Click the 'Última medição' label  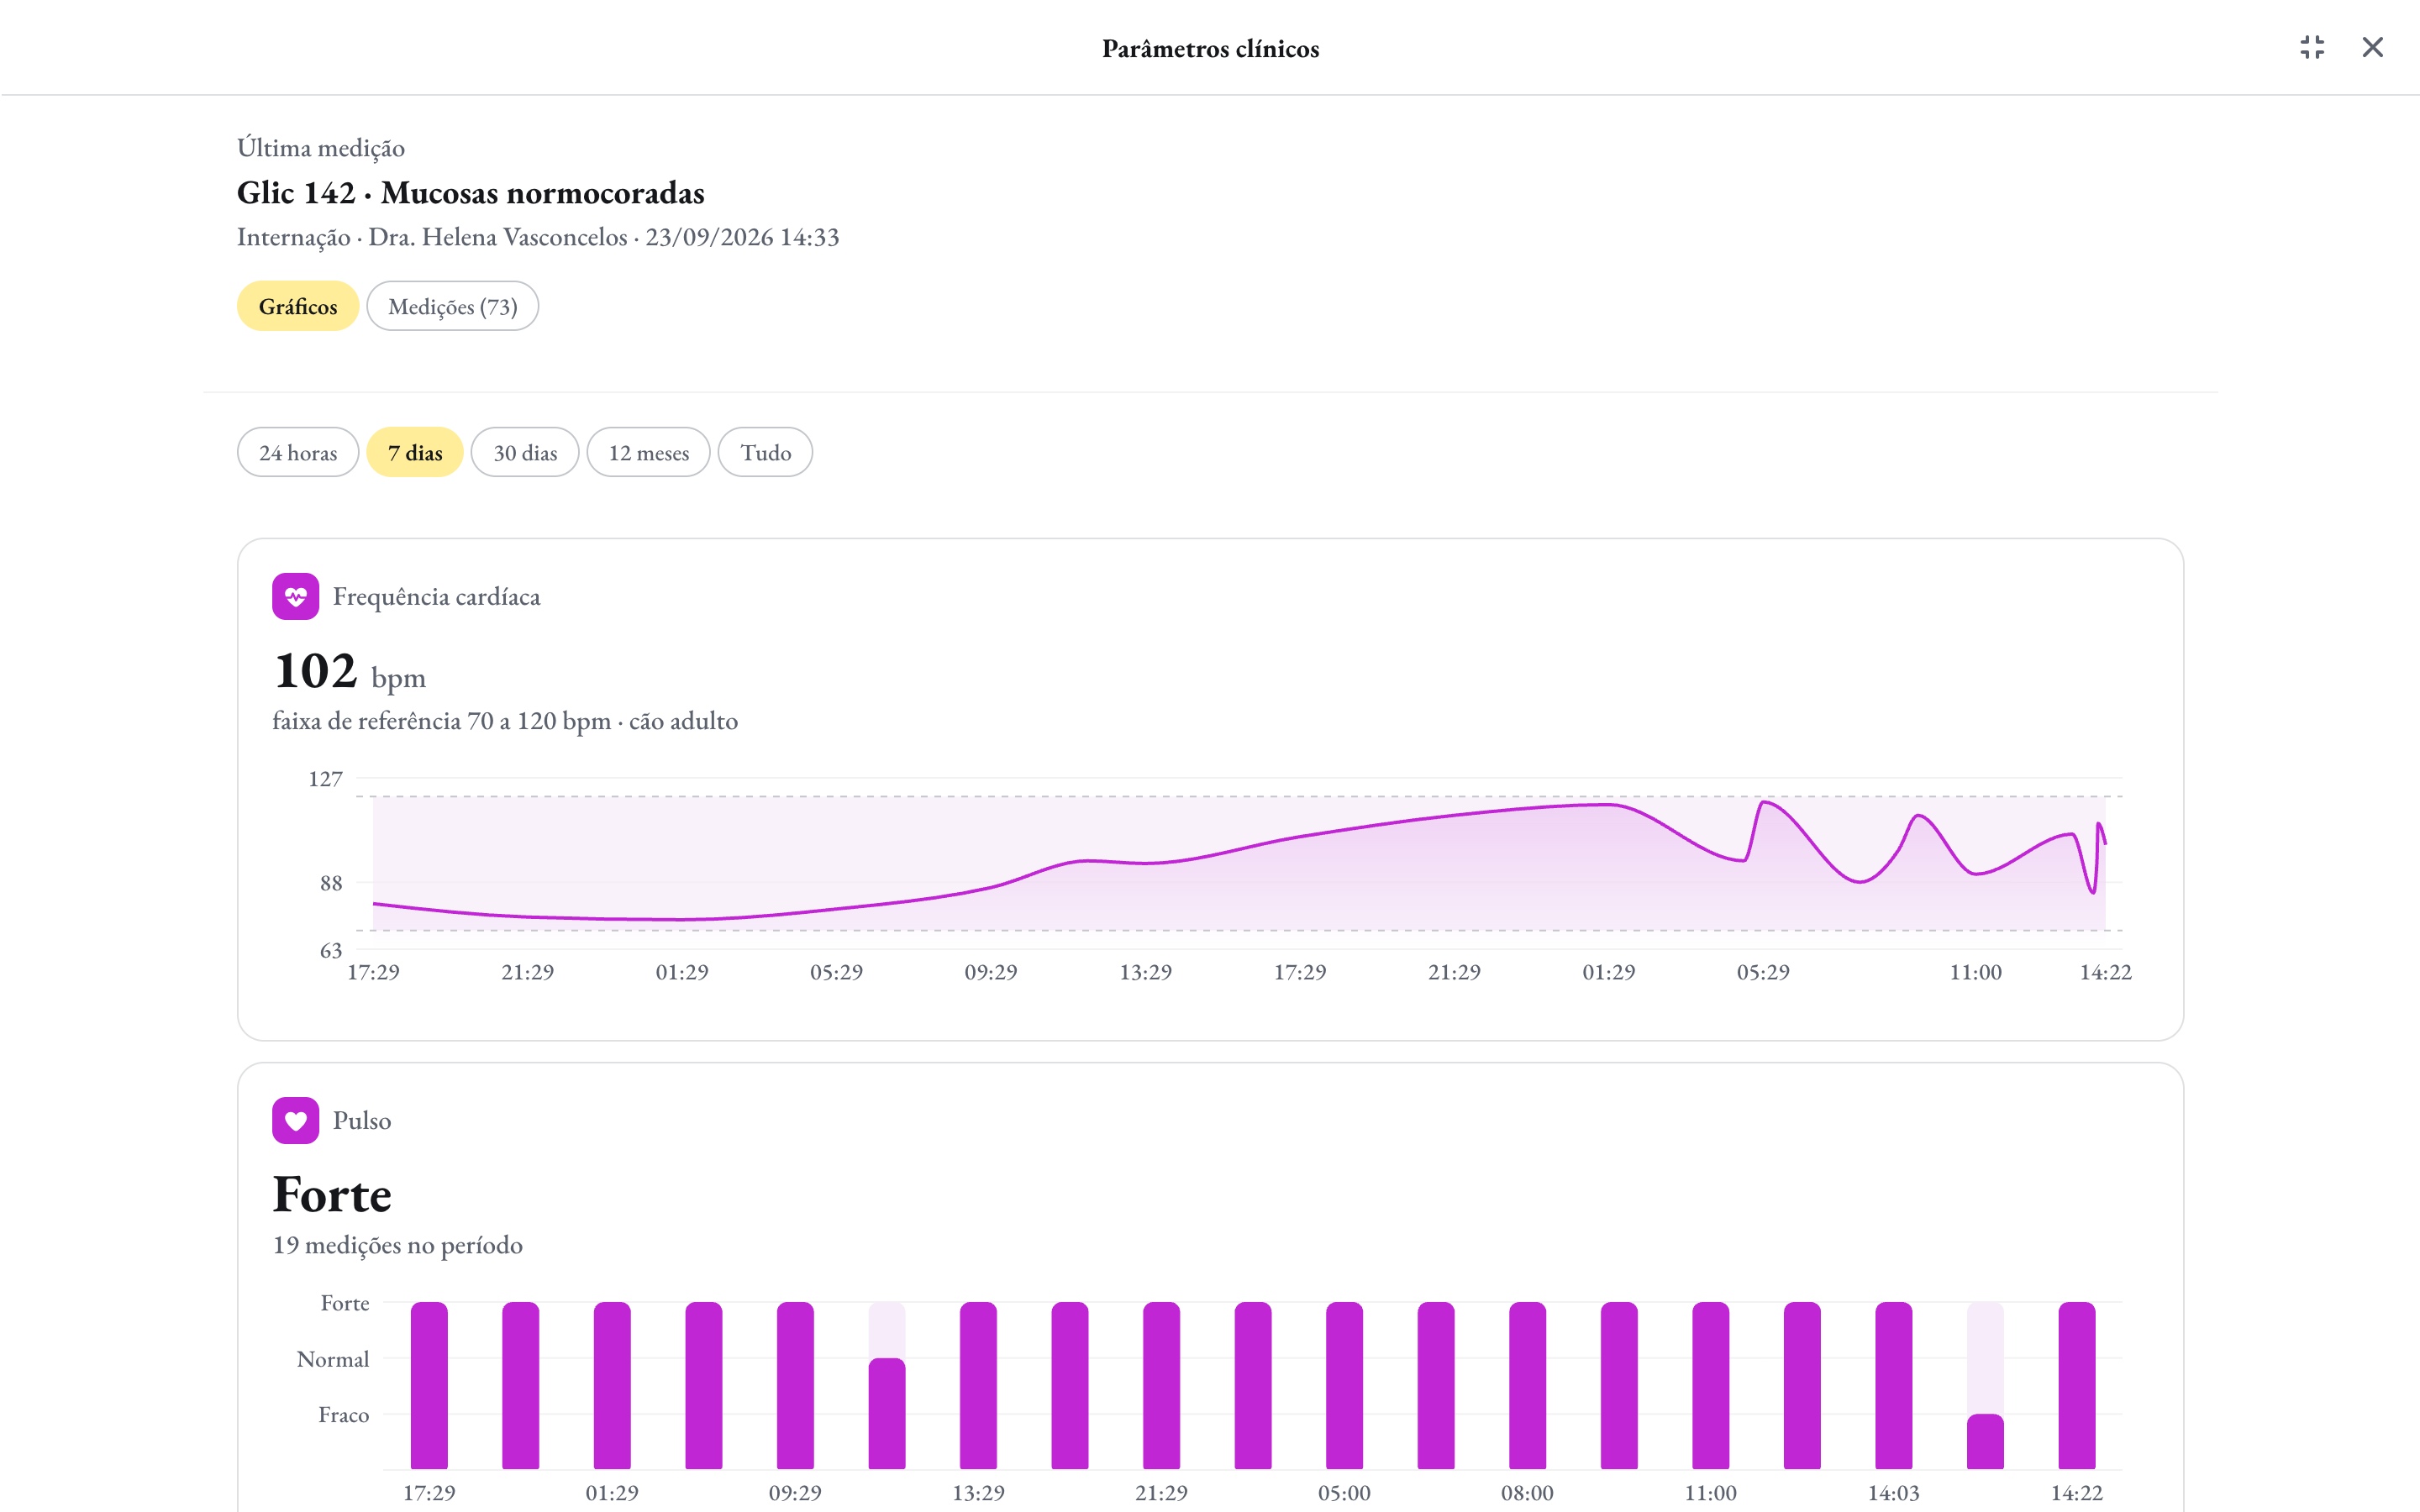point(321,148)
